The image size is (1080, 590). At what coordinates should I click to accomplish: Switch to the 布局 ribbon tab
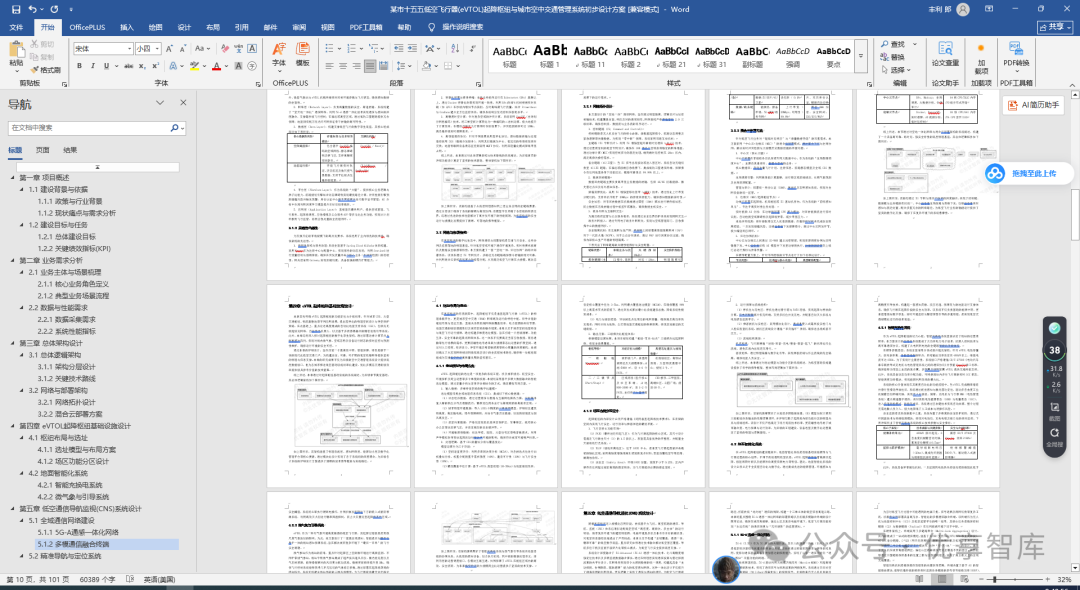(213, 28)
